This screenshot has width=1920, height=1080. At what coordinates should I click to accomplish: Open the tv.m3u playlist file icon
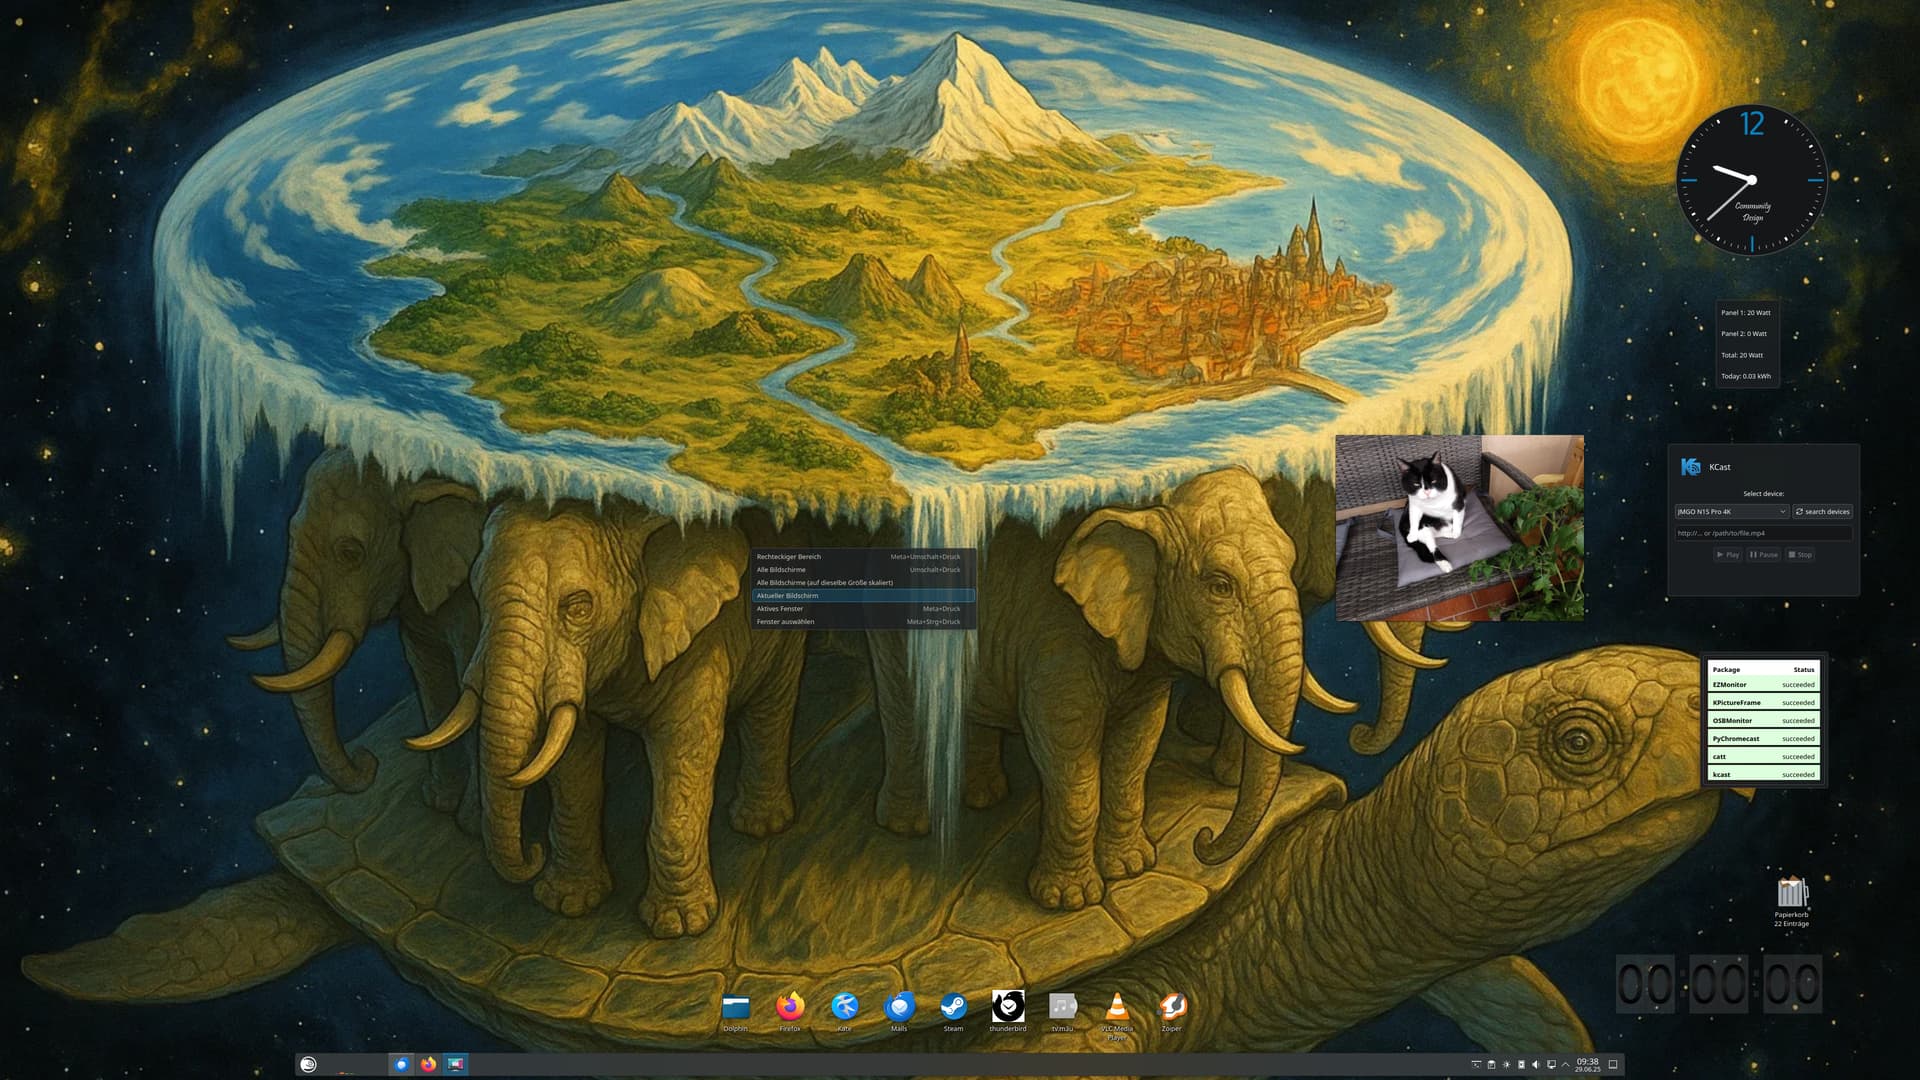pos(1062,1007)
